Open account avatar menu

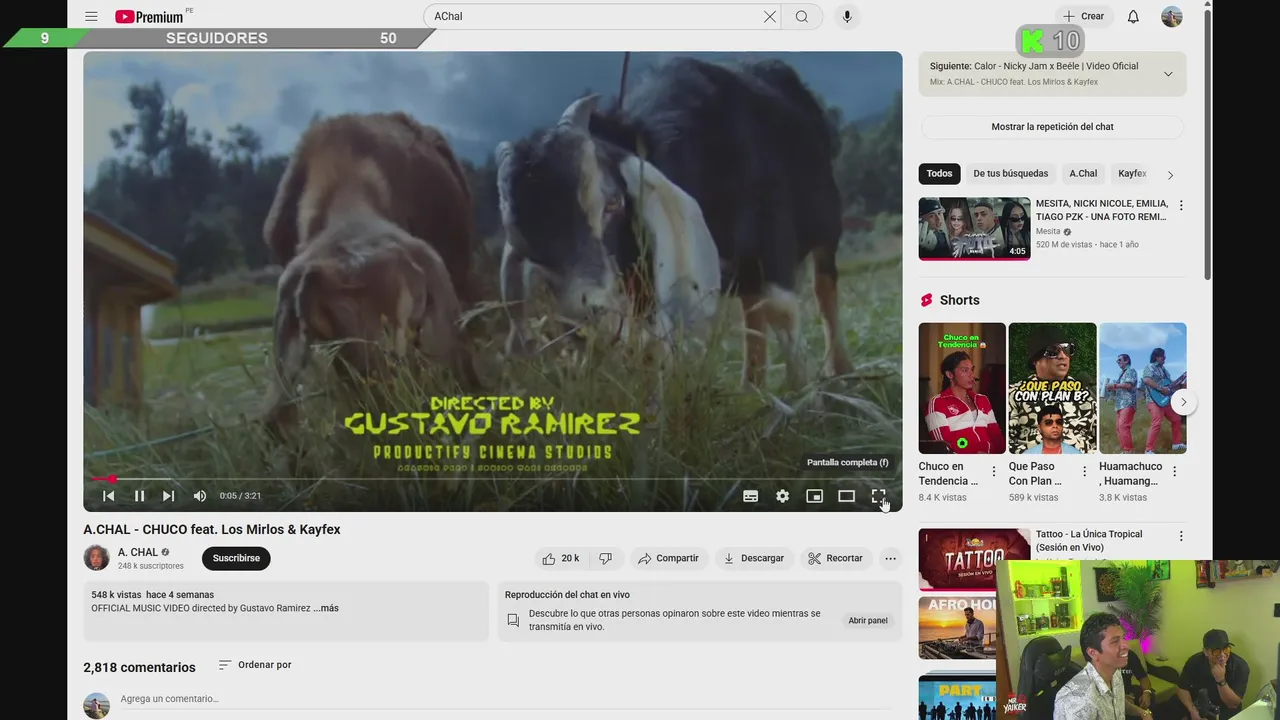1172,16
